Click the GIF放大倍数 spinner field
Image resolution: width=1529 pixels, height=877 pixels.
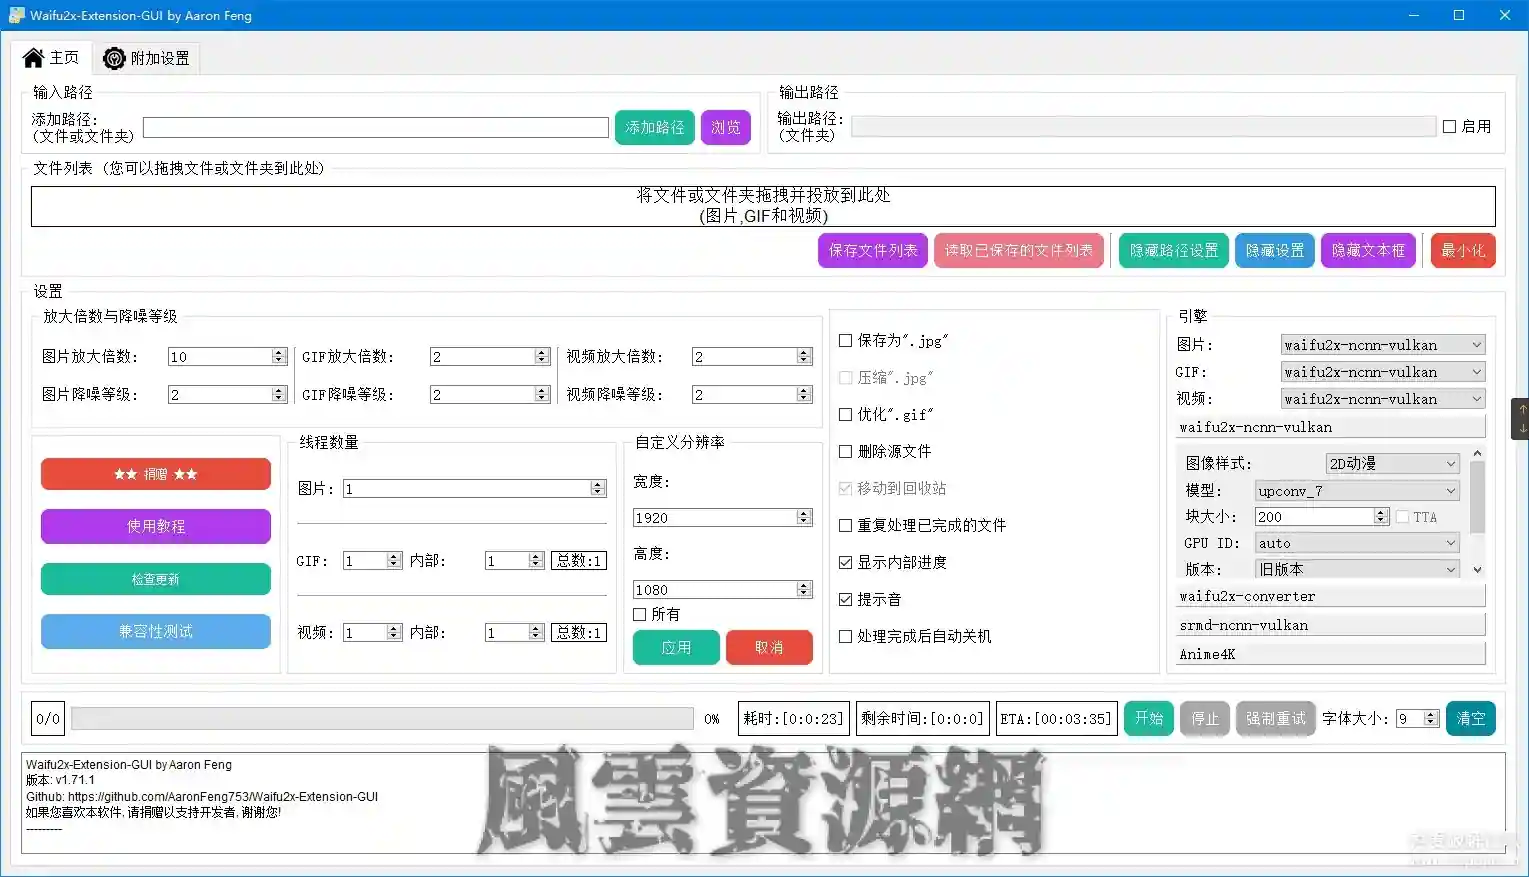point(490,357)
